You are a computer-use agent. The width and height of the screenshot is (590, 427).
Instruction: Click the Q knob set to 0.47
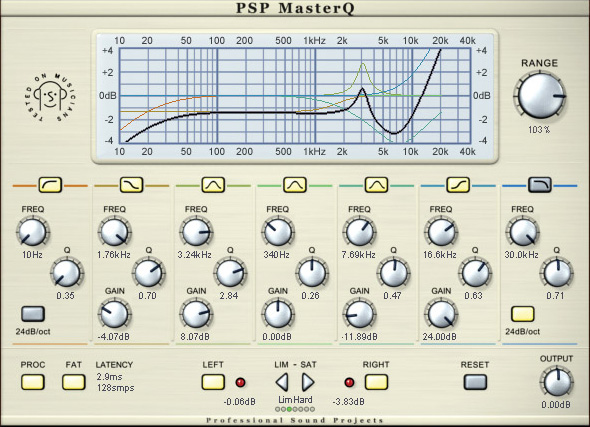(393, 273)
